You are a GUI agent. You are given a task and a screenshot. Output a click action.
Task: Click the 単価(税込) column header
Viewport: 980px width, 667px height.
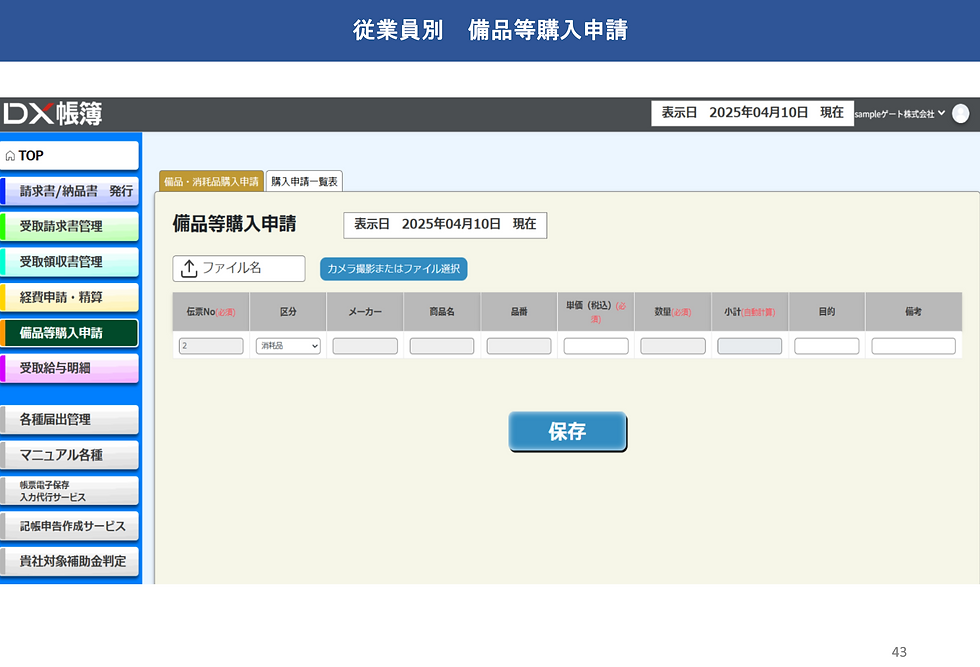(596, 311)
